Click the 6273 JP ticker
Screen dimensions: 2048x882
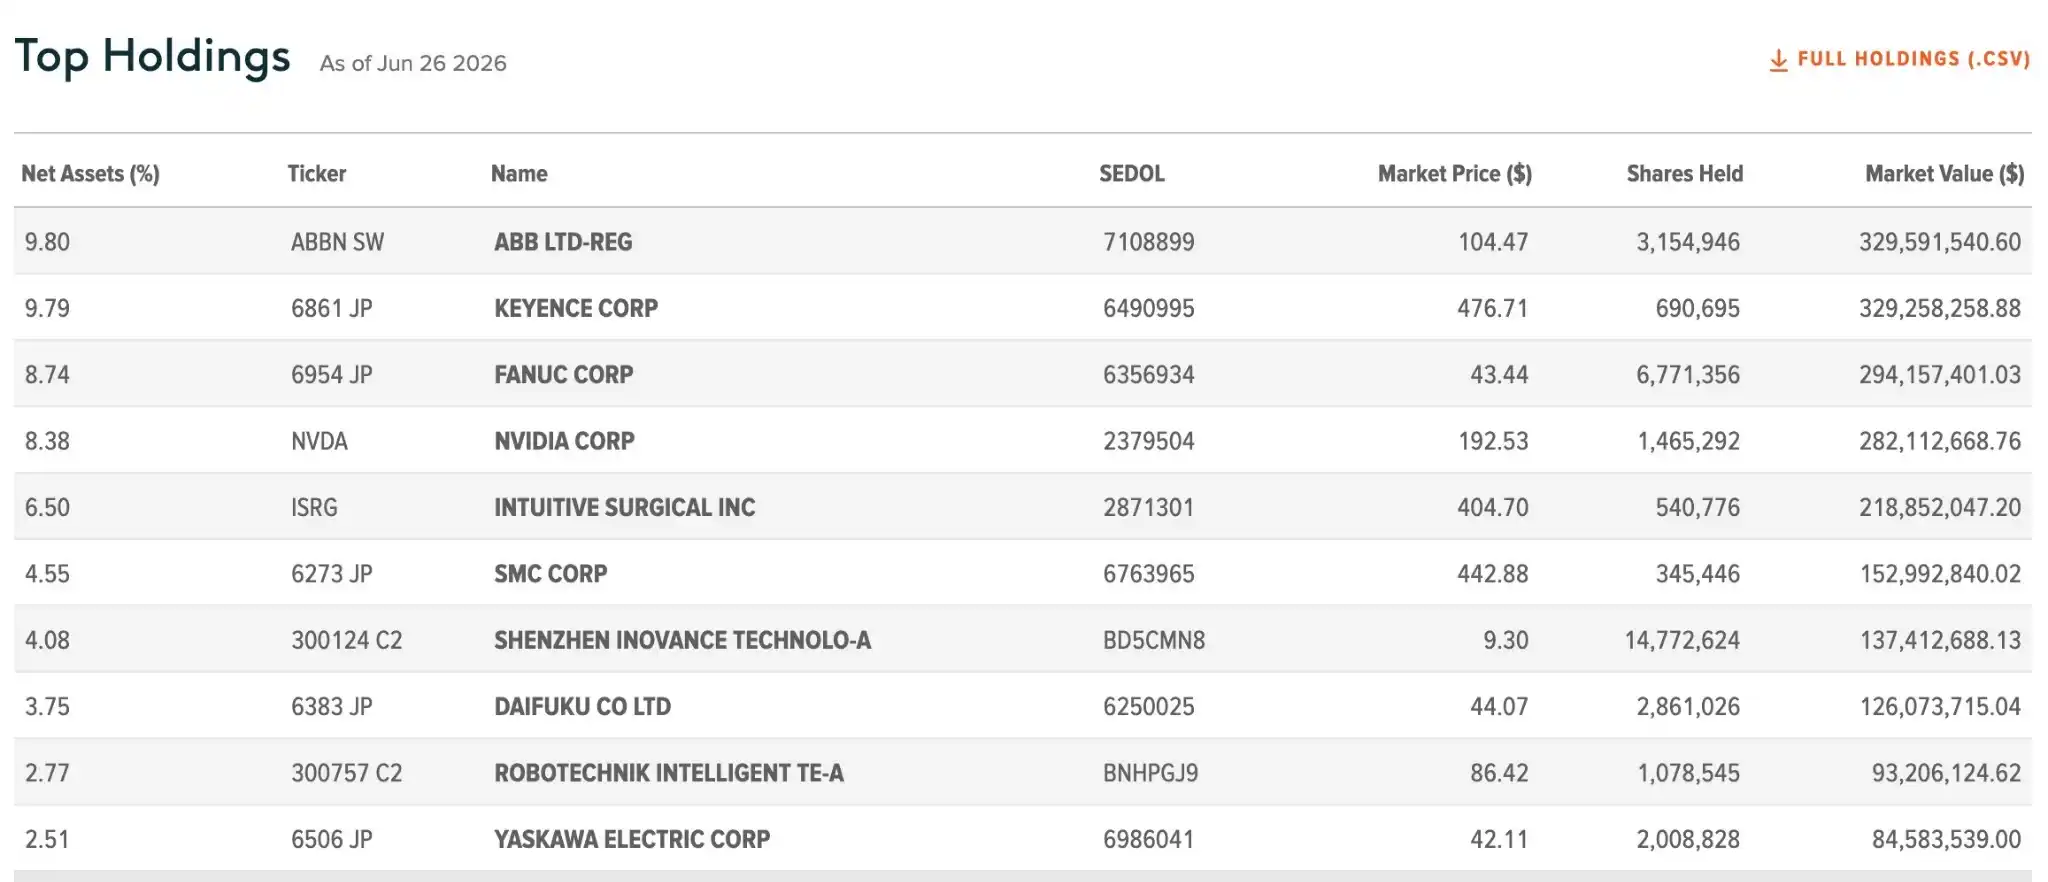[332, 574]
